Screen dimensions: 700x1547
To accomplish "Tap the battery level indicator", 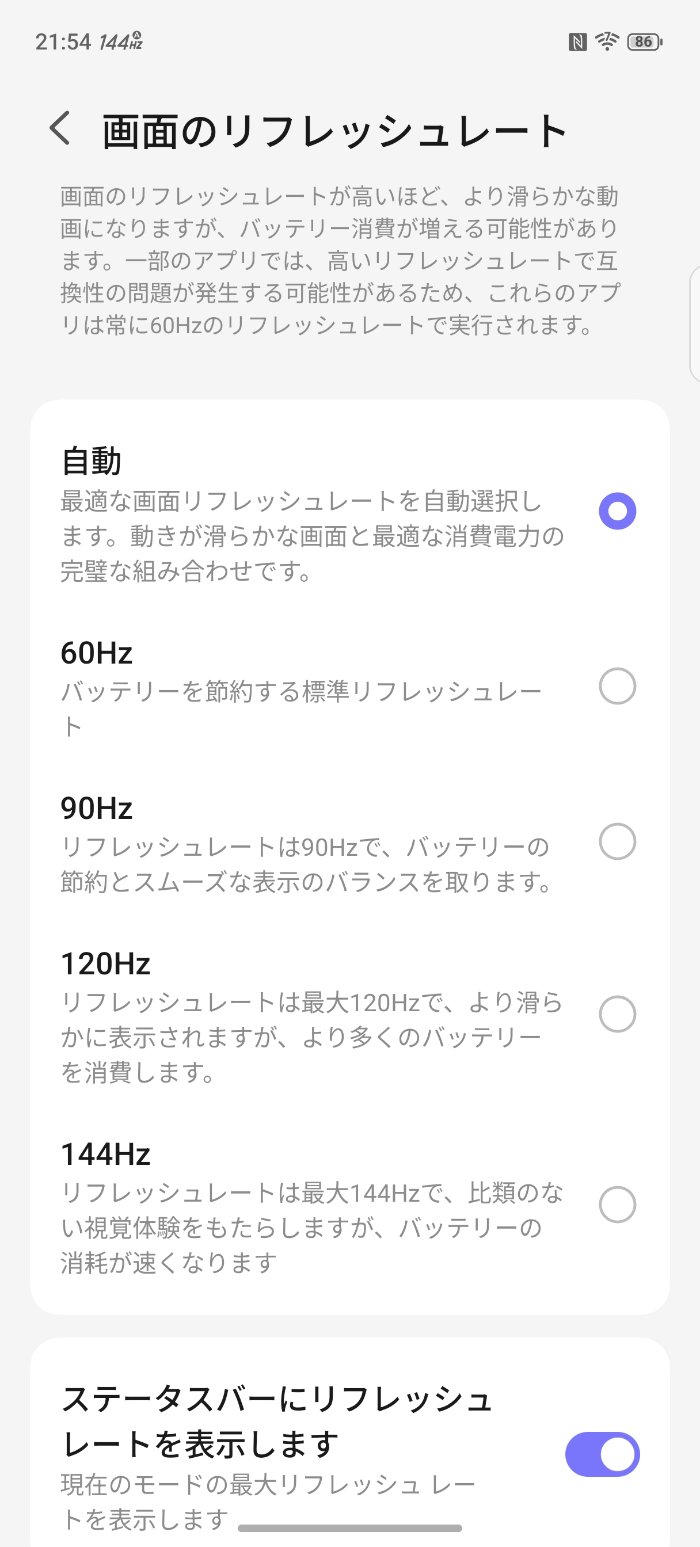I will pos(643,42).
